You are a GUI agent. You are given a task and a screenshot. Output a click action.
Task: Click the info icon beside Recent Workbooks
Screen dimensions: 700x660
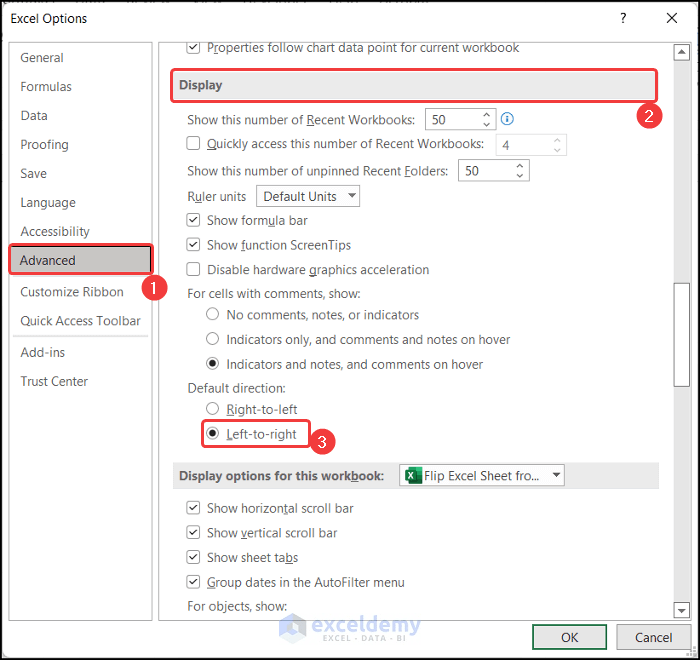[507, 119]
